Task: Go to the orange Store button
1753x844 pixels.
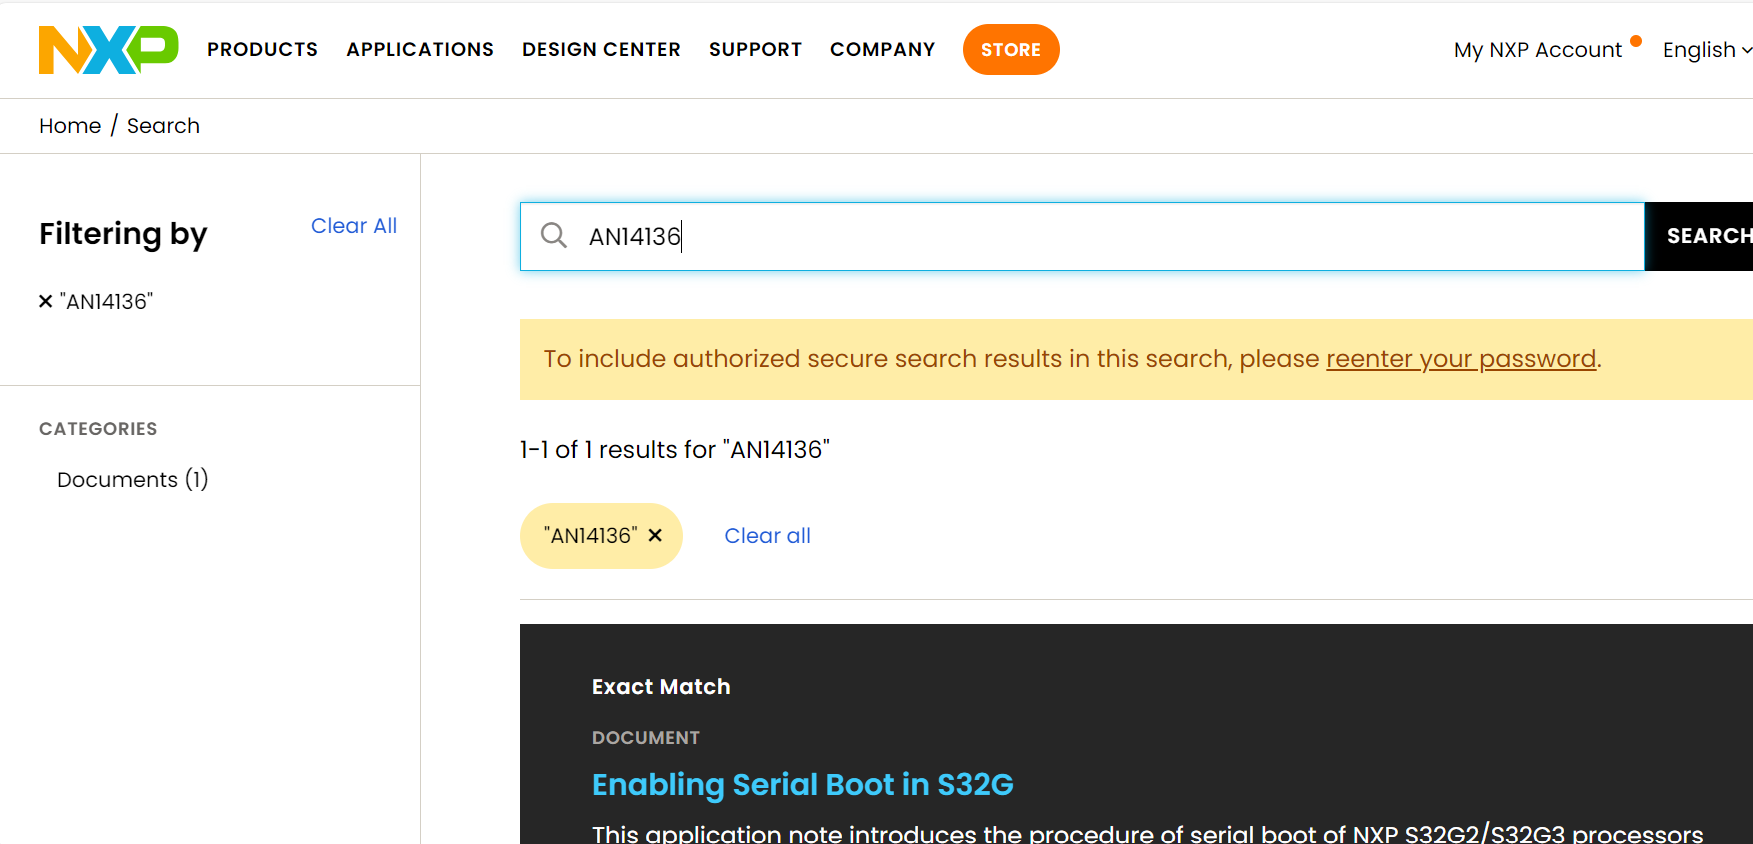Action: [1010, 50]
